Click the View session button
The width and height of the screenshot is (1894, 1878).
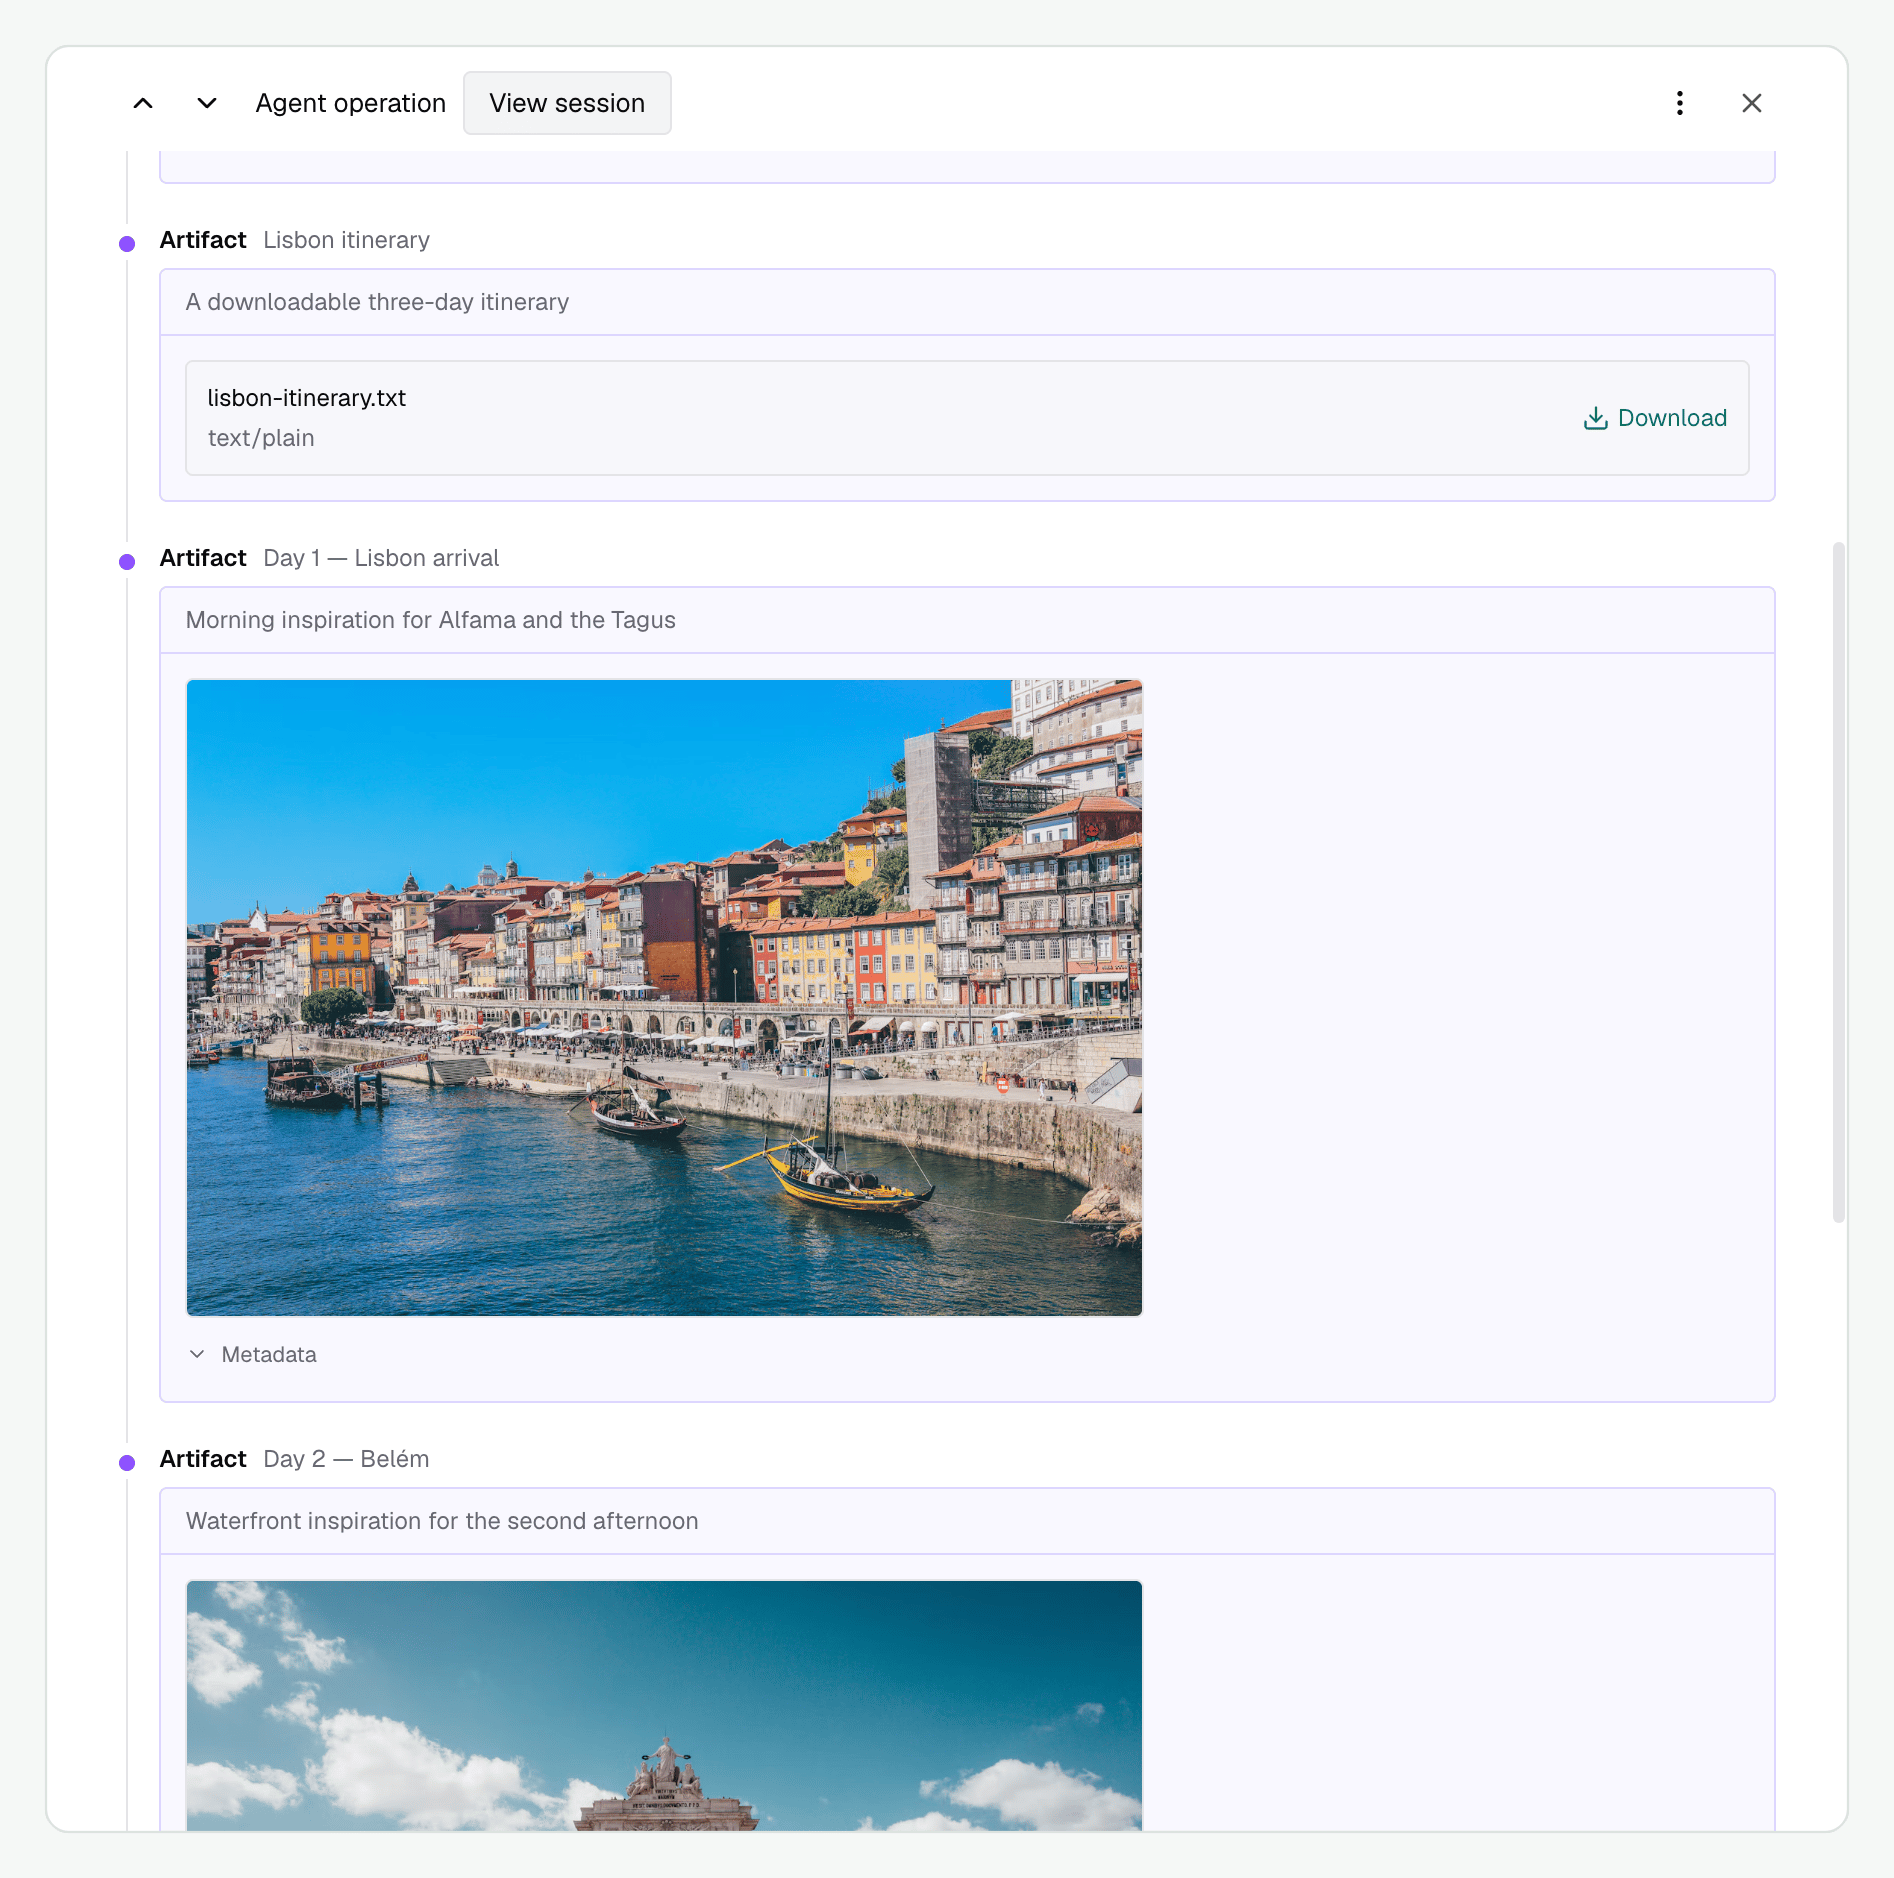[x=567, y=103]
